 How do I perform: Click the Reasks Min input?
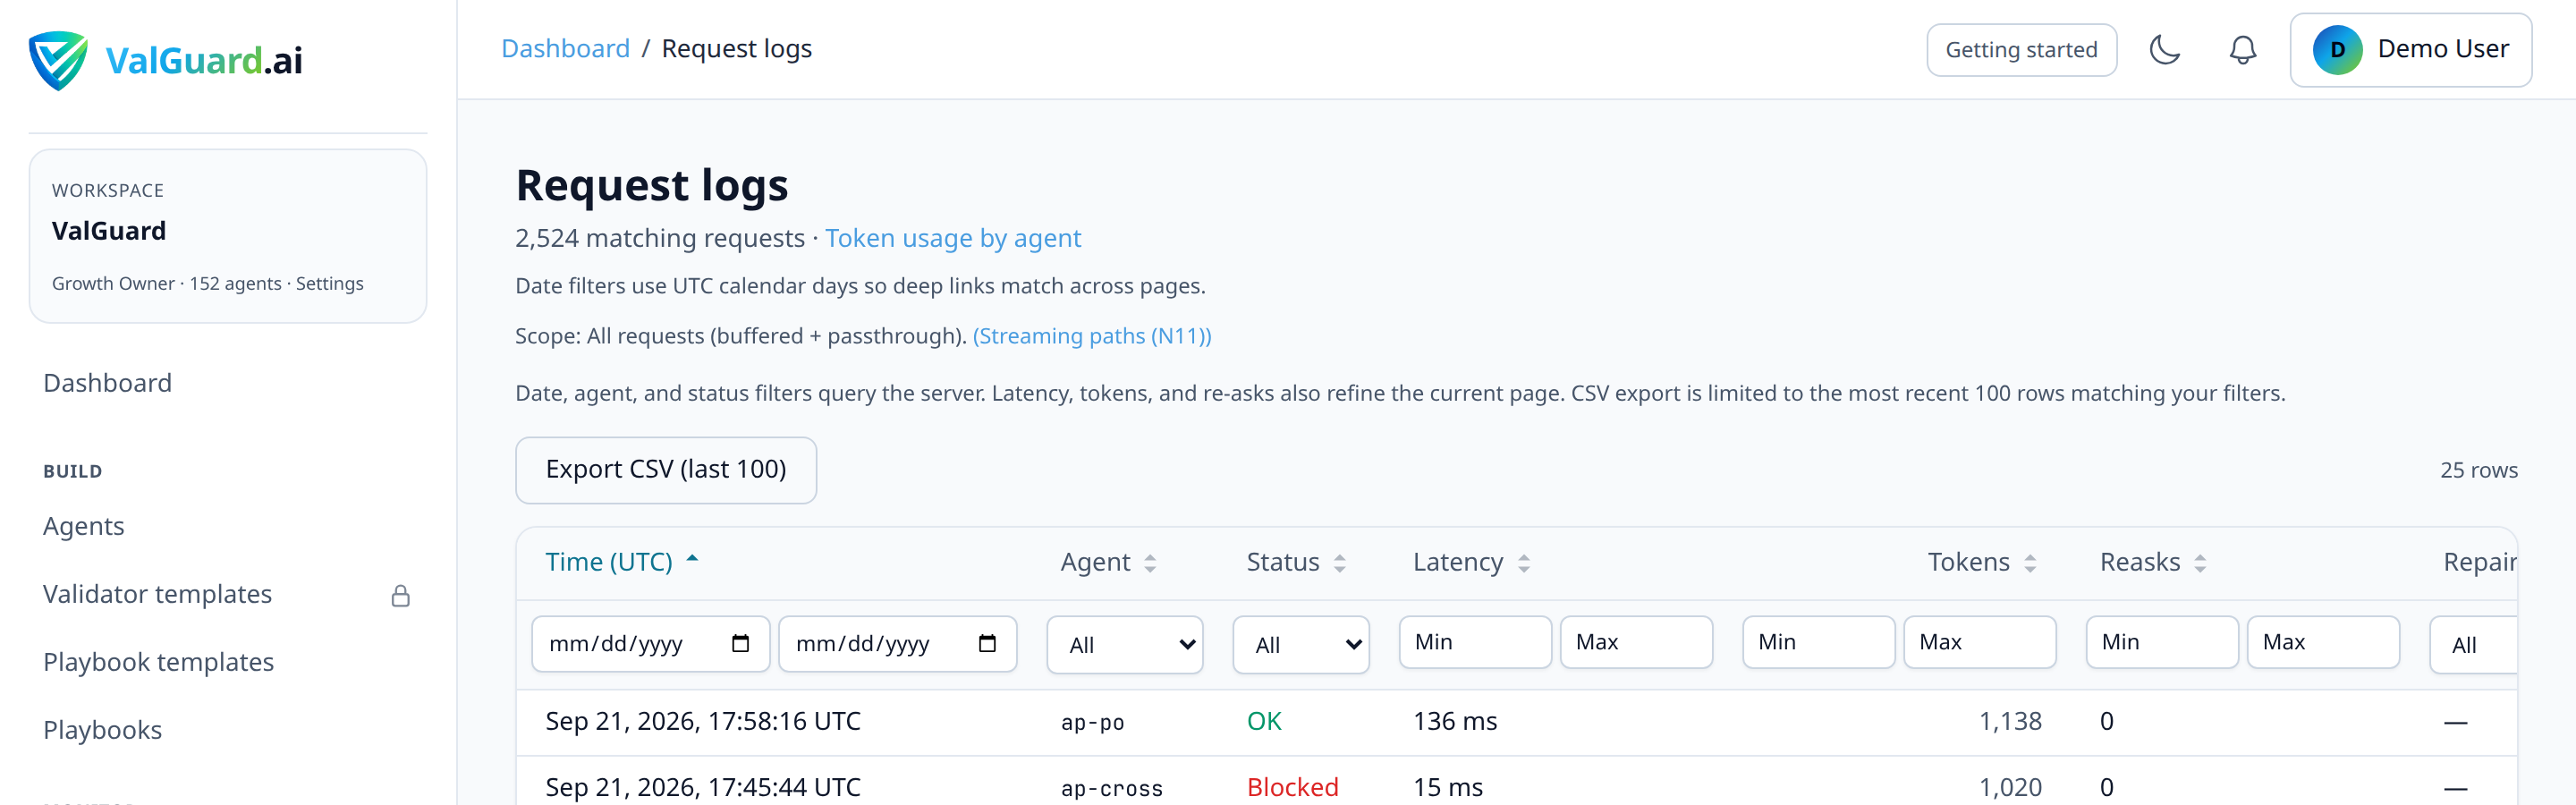(2161, 642)
